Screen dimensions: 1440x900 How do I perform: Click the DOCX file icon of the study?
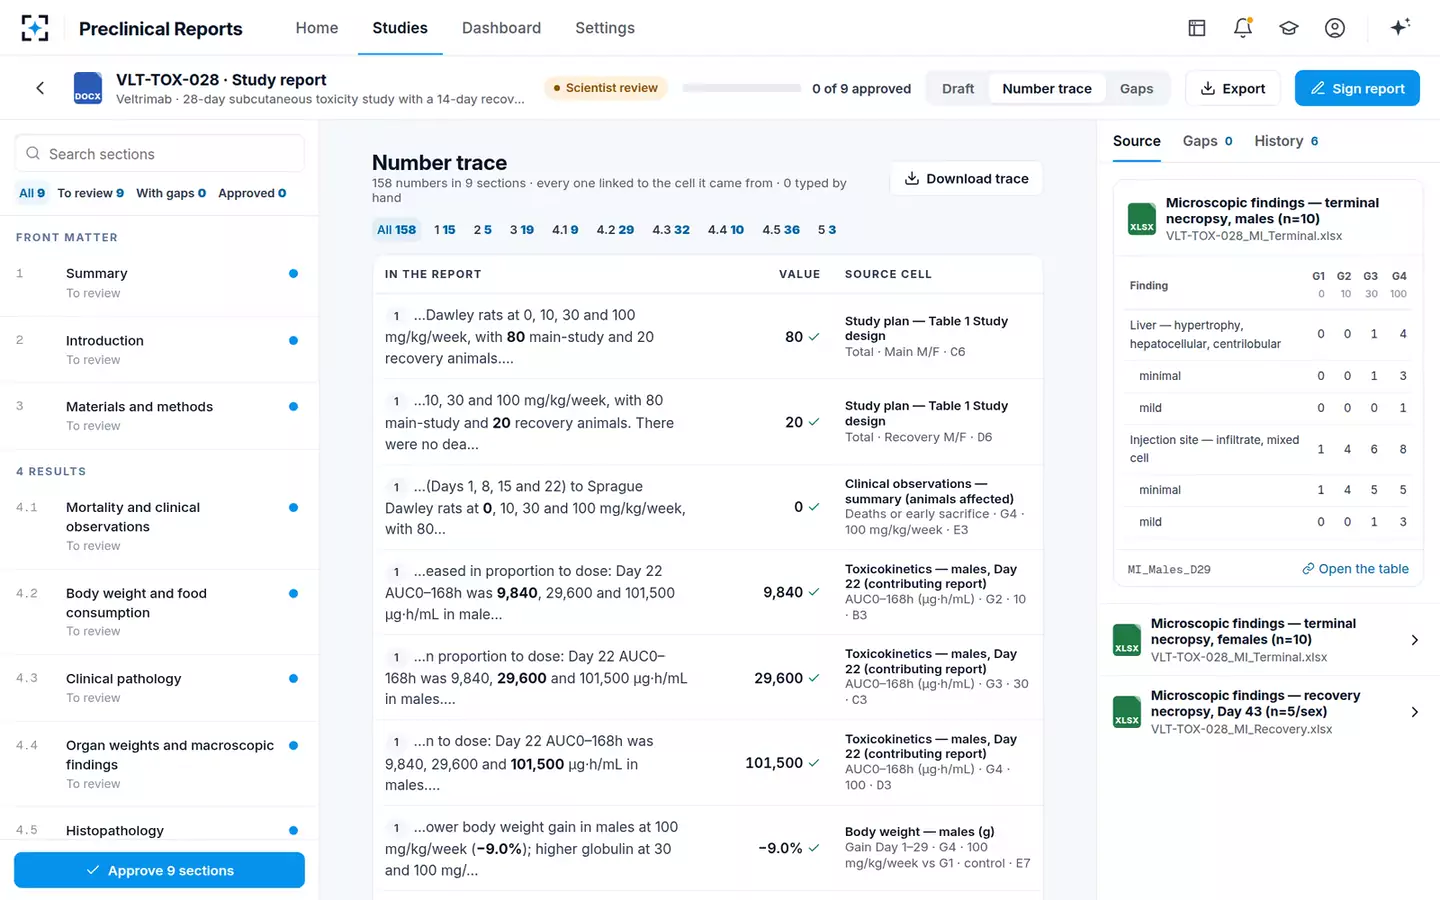click(x=88, y=88)
